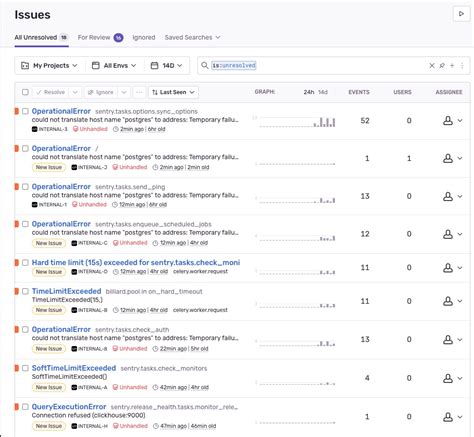Open the SoftTimeLimitExceeded issue link
This screenshot has width=474, height=437.
coord(74,368)
